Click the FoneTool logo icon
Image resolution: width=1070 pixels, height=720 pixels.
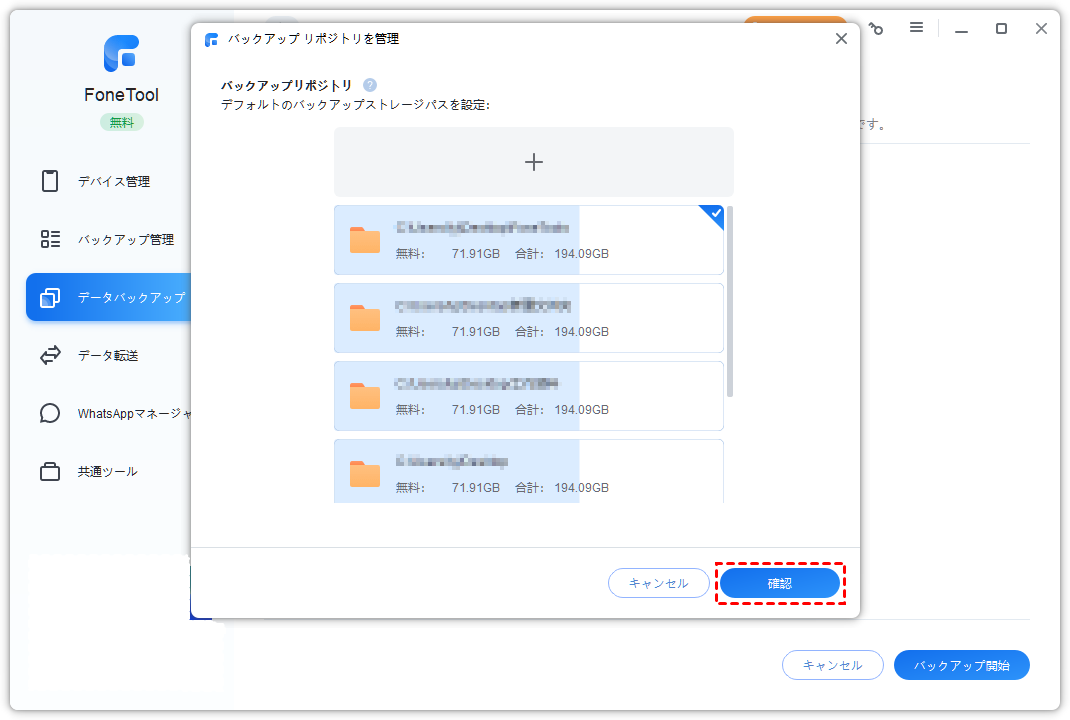click(x=121, y=53)
